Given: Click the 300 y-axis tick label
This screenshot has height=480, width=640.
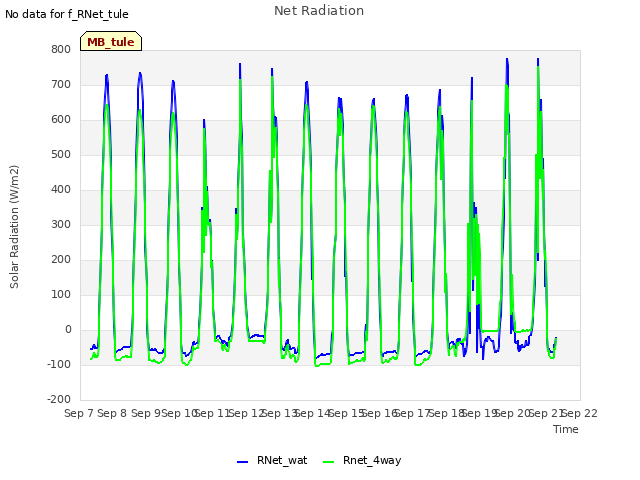Looking at the screenshot, I should pos(61,224).
